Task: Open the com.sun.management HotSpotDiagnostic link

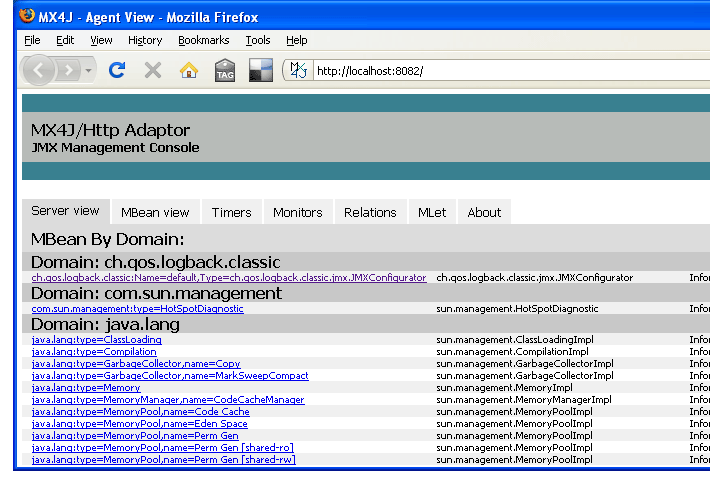Action: (137, 308)
